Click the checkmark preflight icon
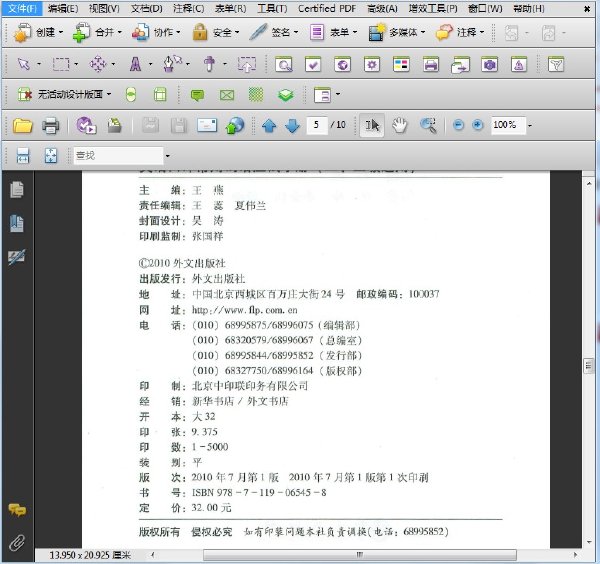600x564 pixels. point(313,65)
